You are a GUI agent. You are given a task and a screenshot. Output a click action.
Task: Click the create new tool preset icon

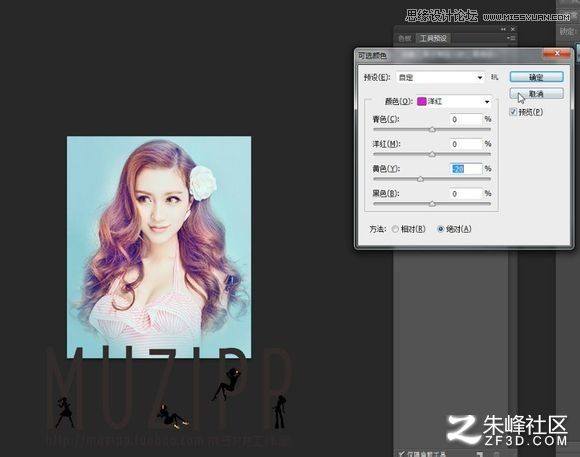(x=480, y=454)
